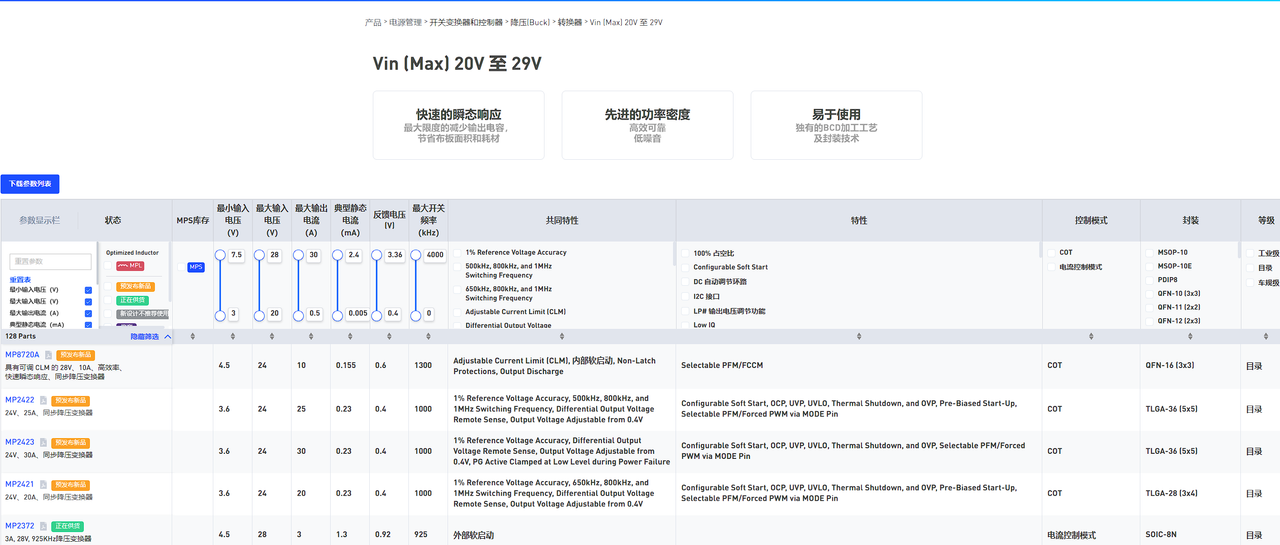Click the 4000 max switching frequency value box

(435, 255)
